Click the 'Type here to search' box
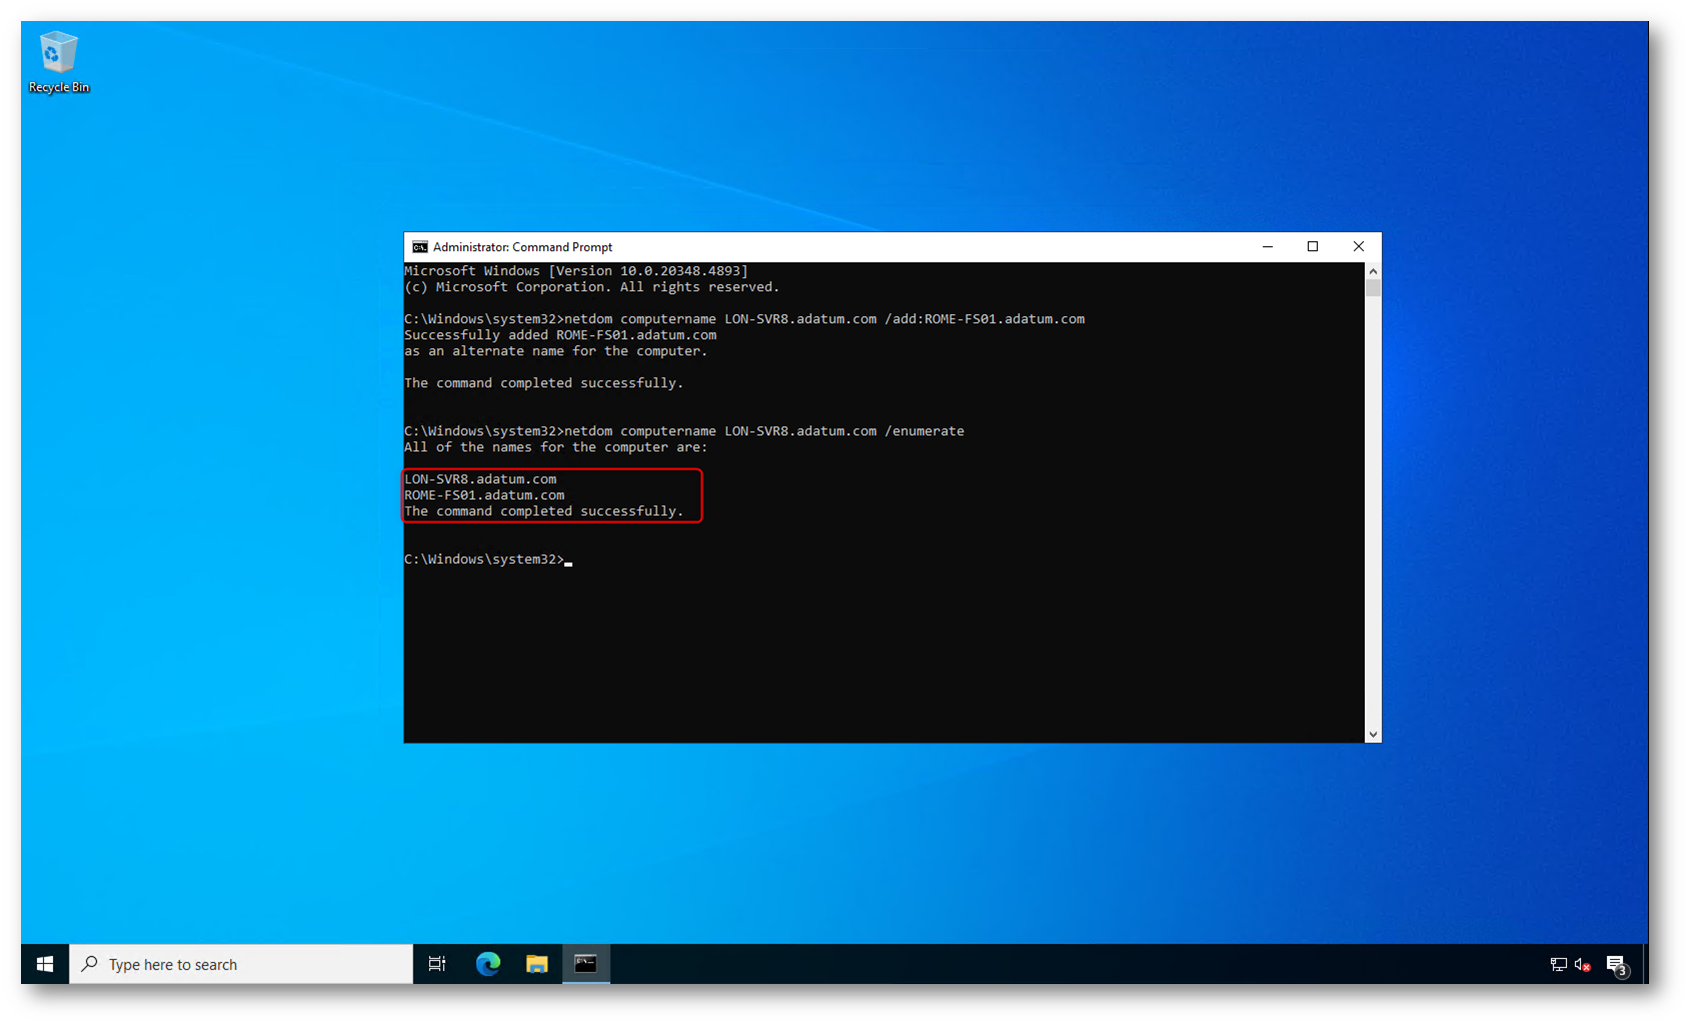Viewport: 1691px width, 1026px height. [x=240, y=964]
